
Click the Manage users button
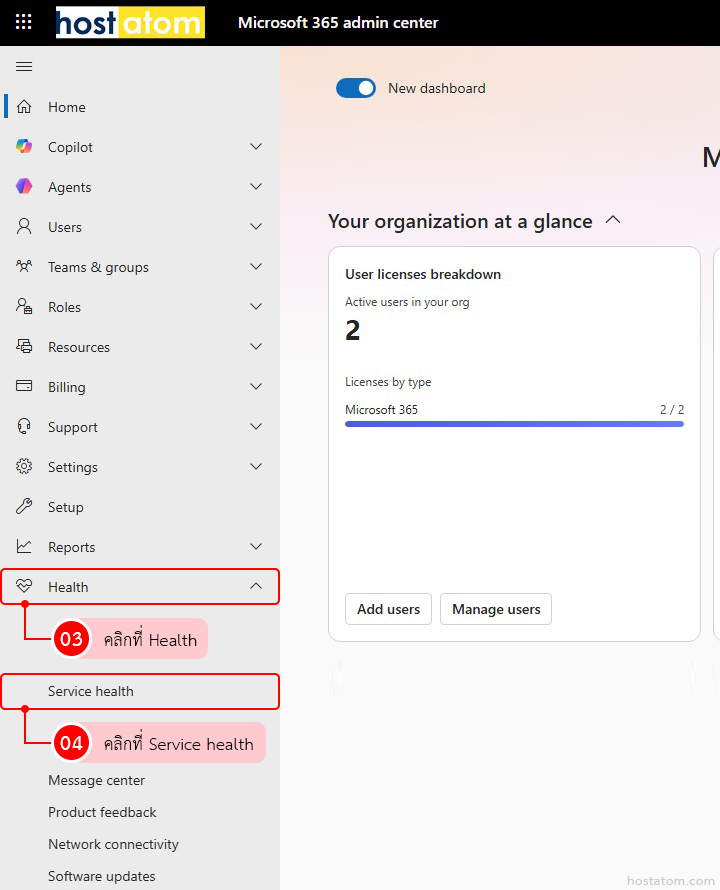point(496,609)
